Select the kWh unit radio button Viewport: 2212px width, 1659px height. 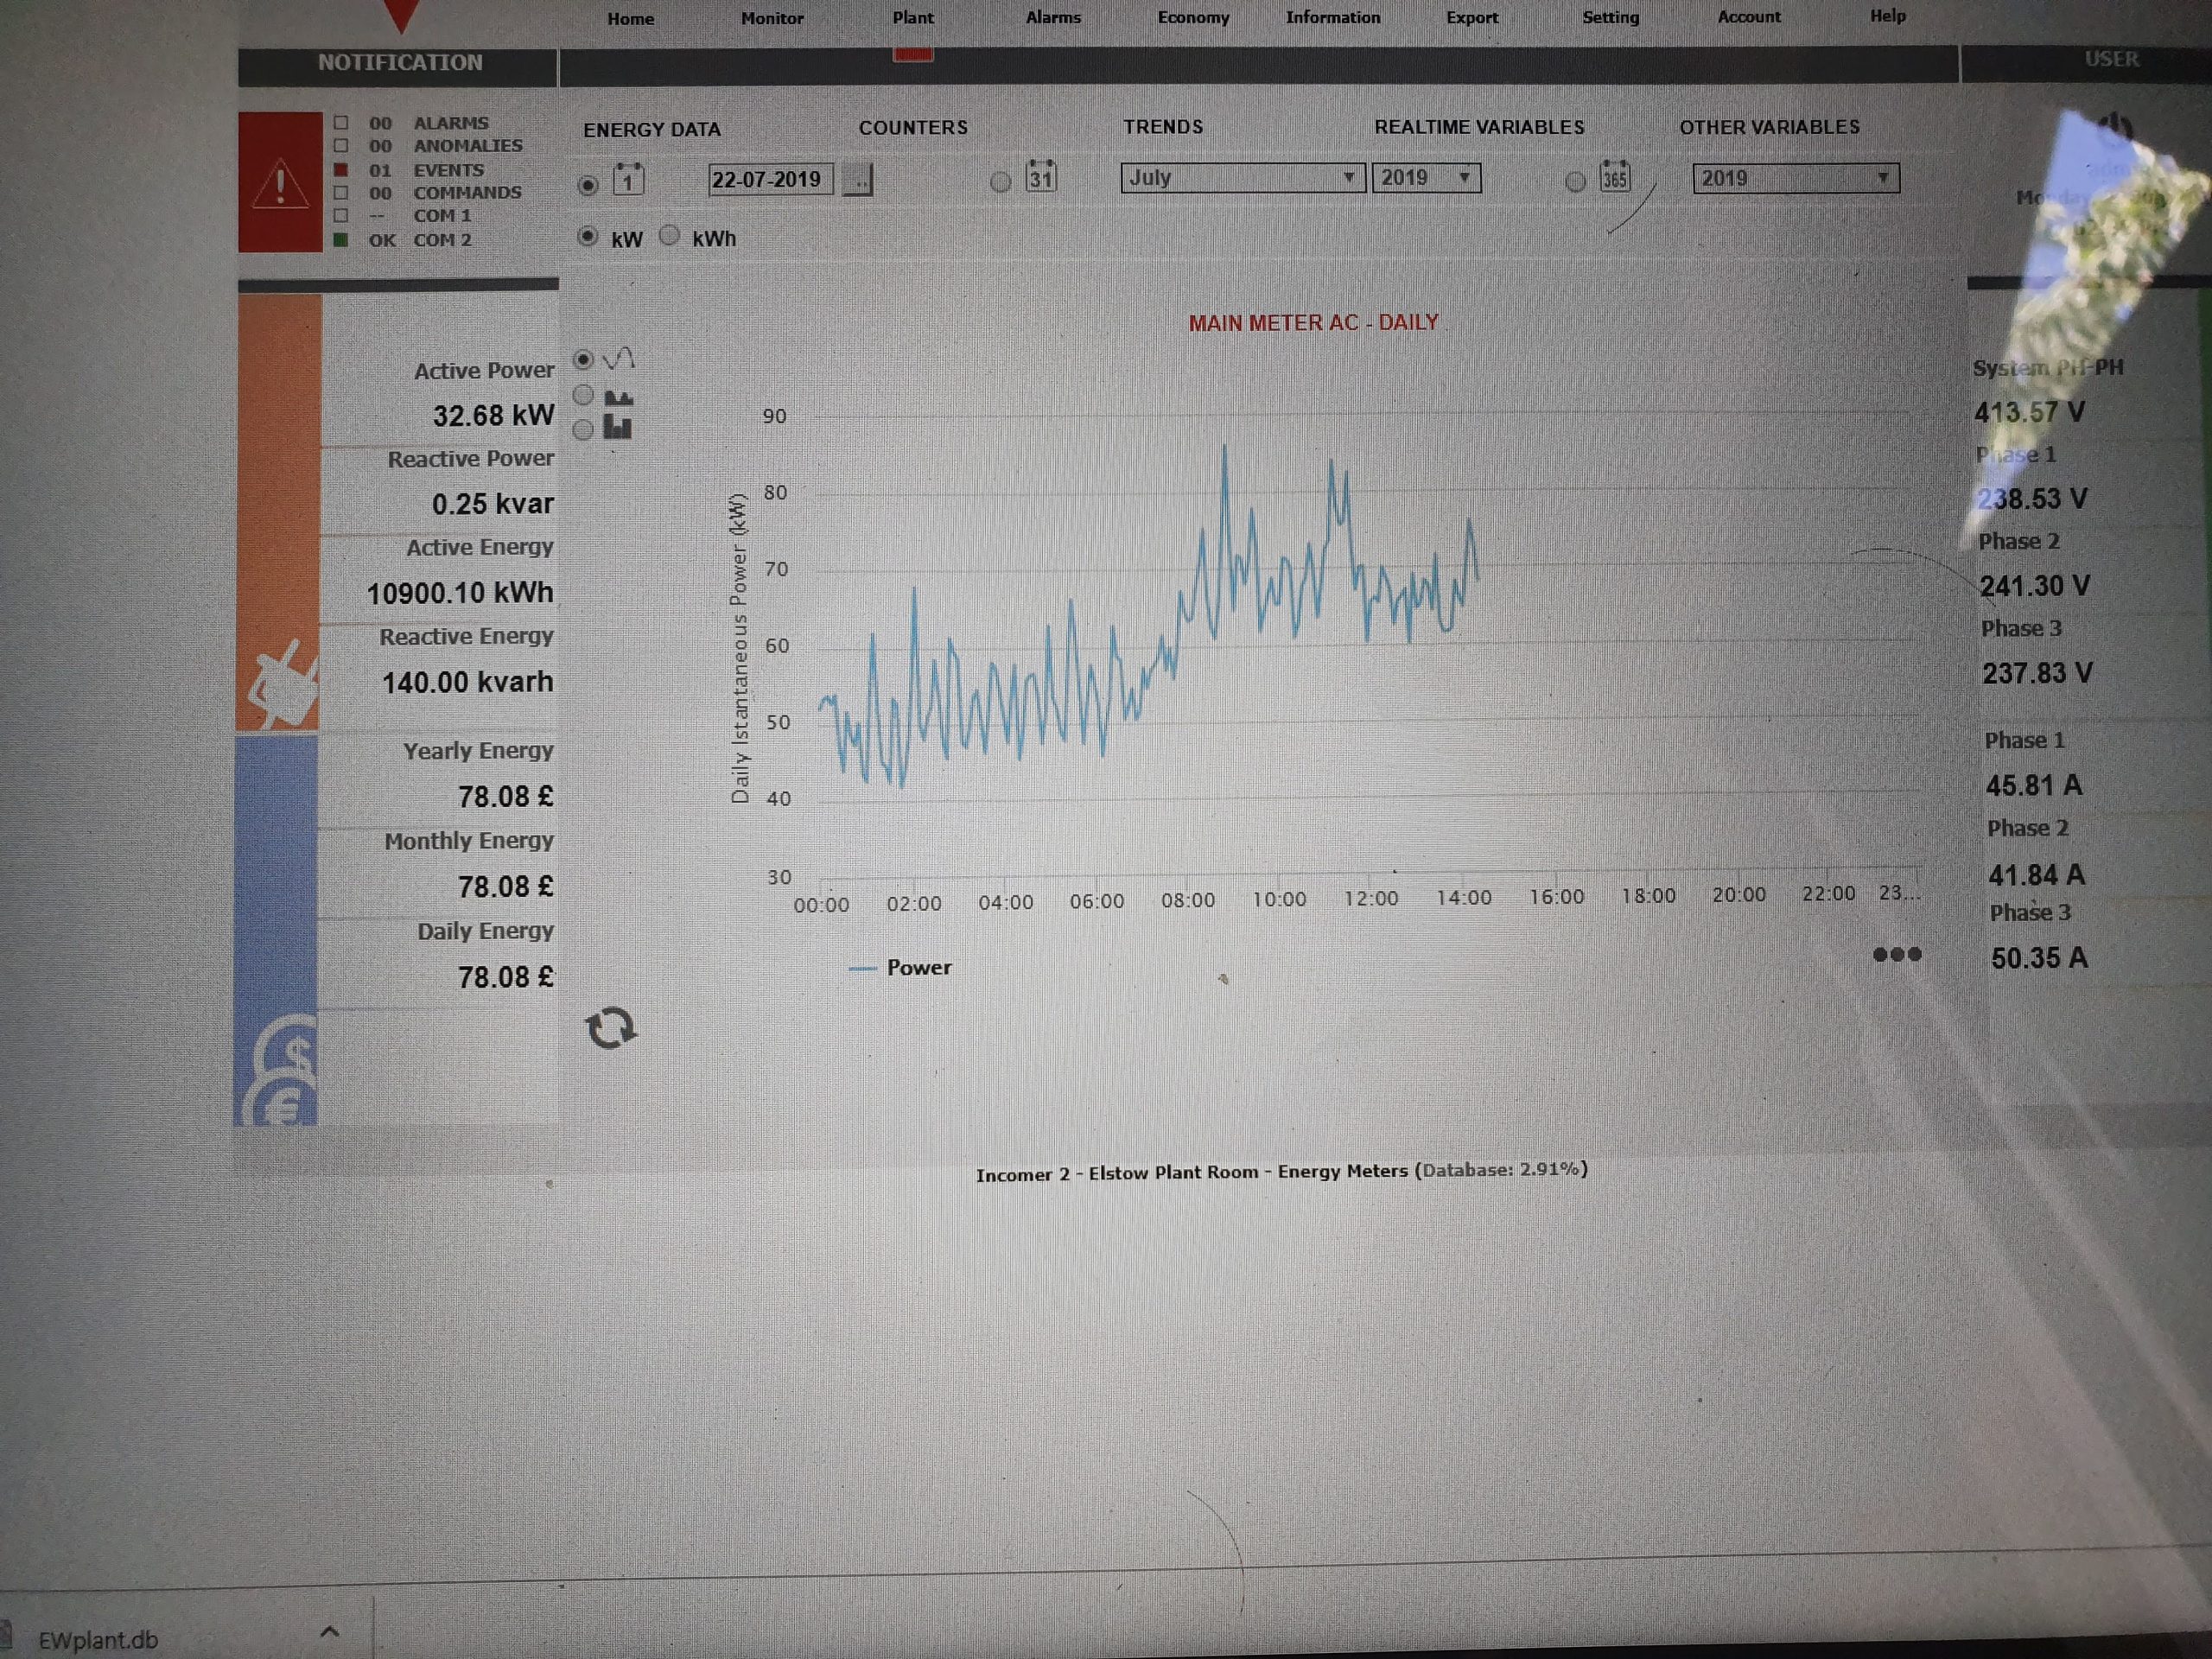[x=669, y=235]
